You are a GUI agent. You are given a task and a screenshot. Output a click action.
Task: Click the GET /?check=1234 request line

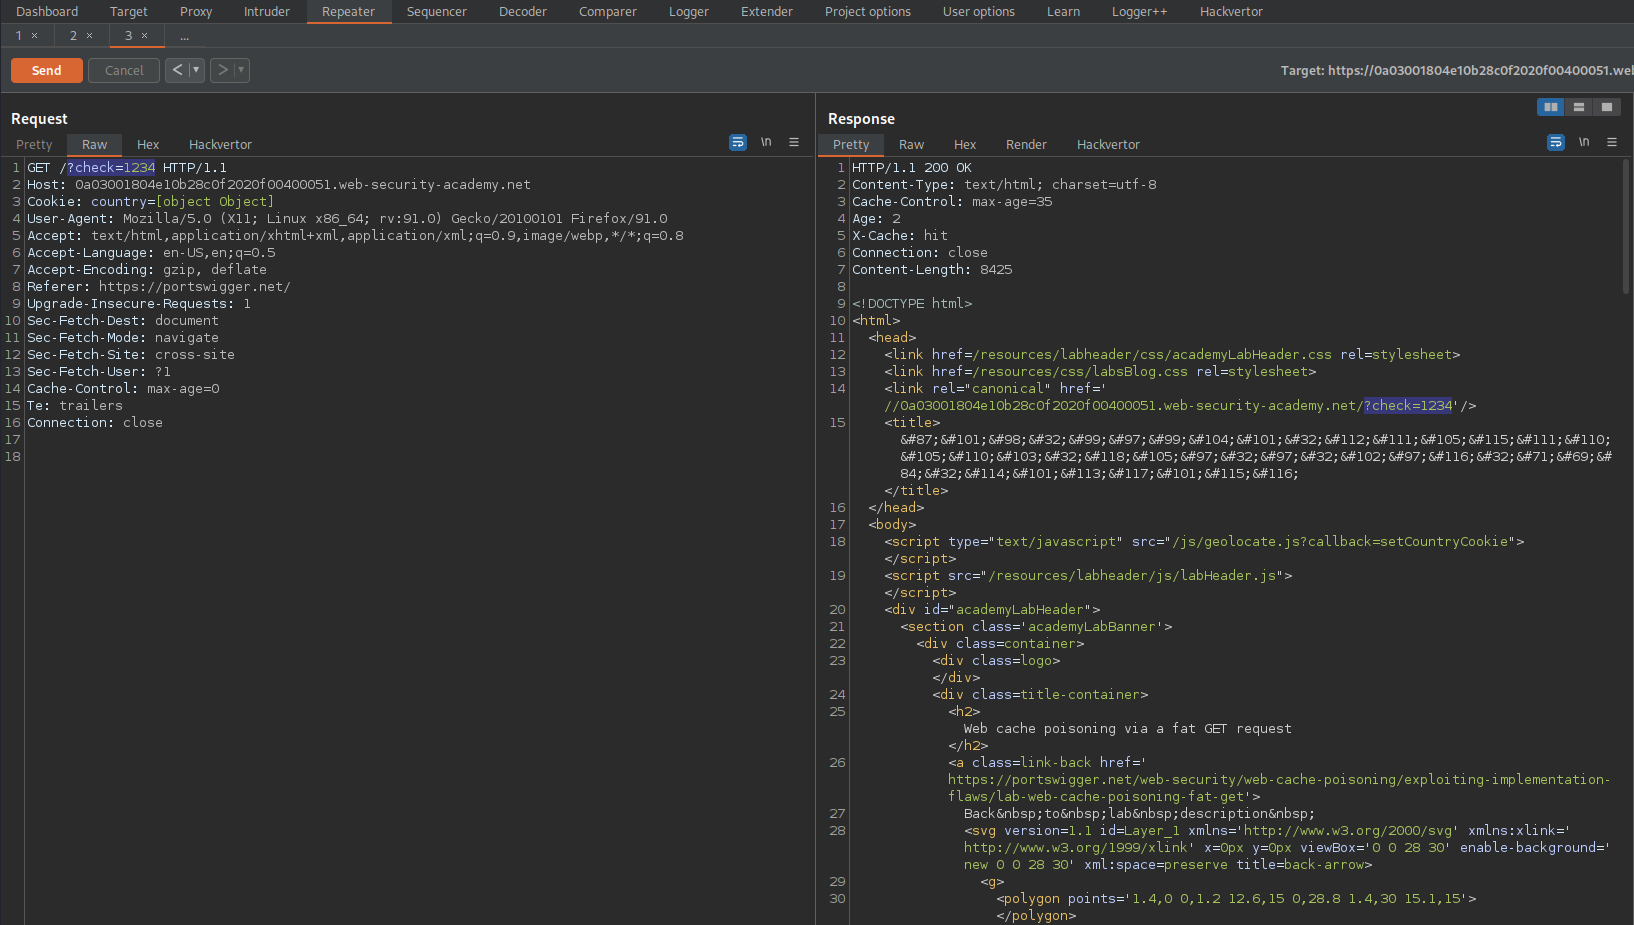127,168
